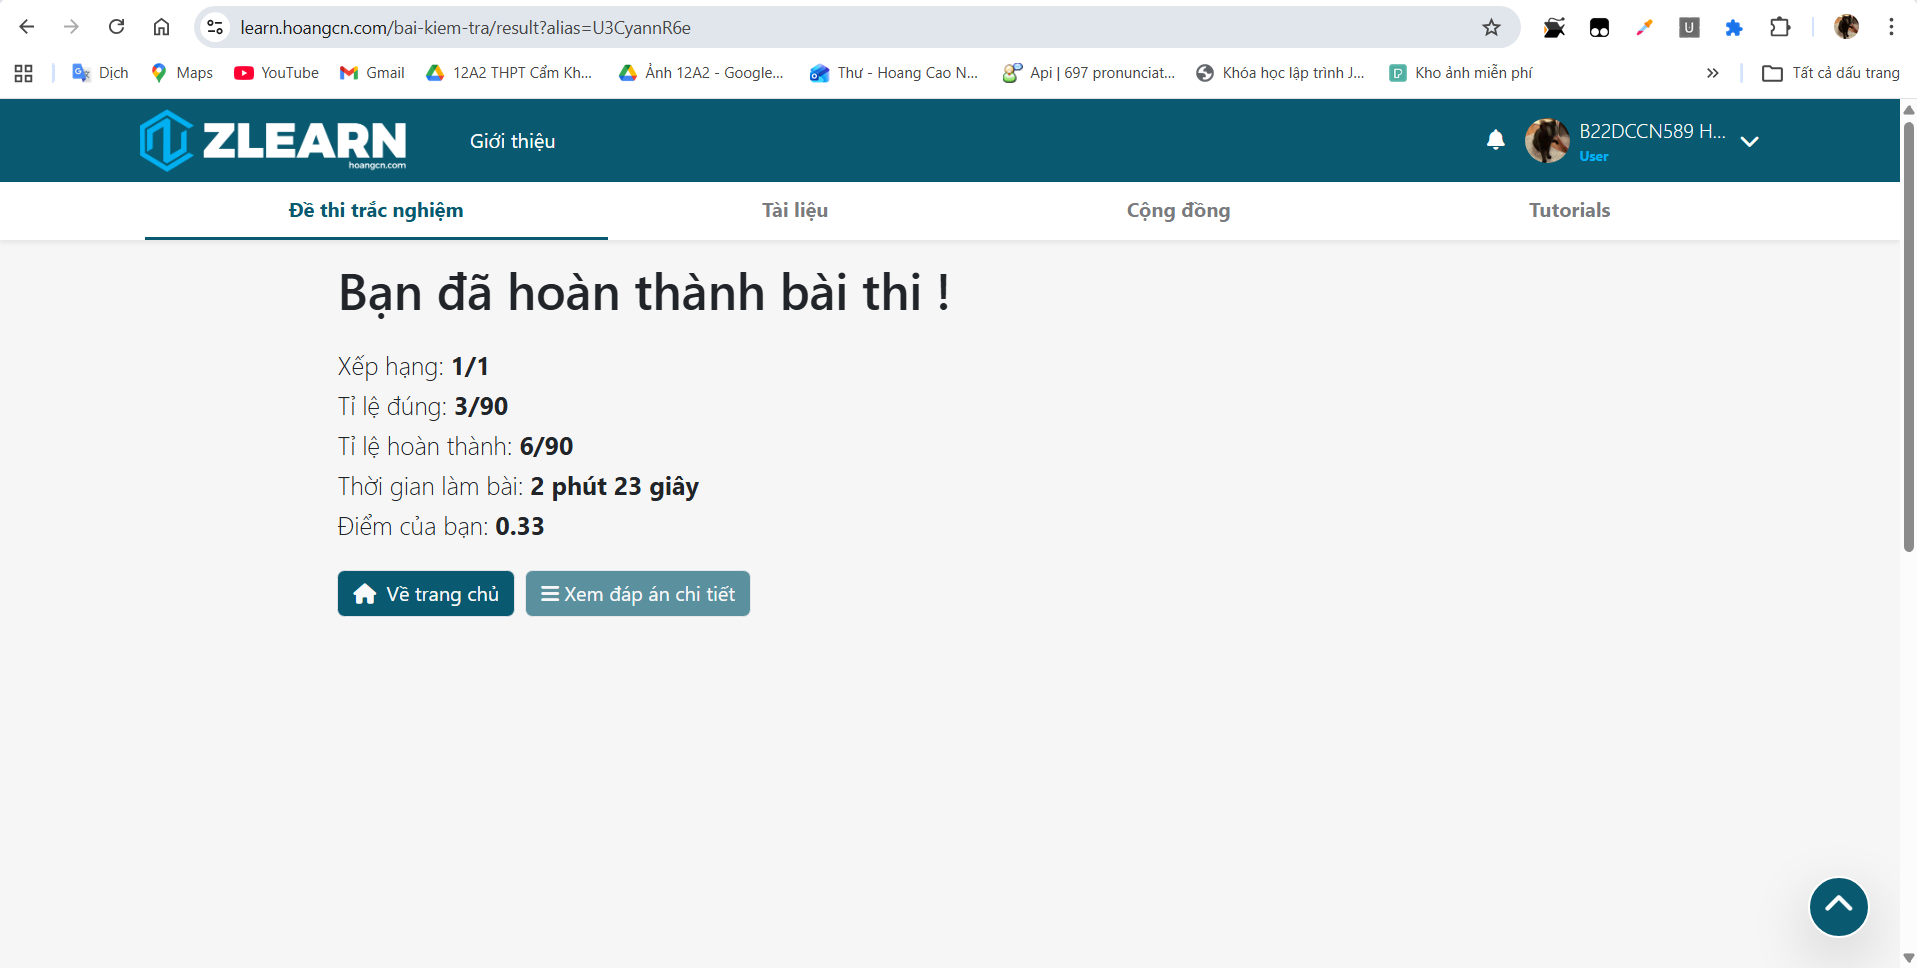This screenshot has width=1917, height=968.
Task: Open the YouTube bookmark
Action: [x=276, y=73]
